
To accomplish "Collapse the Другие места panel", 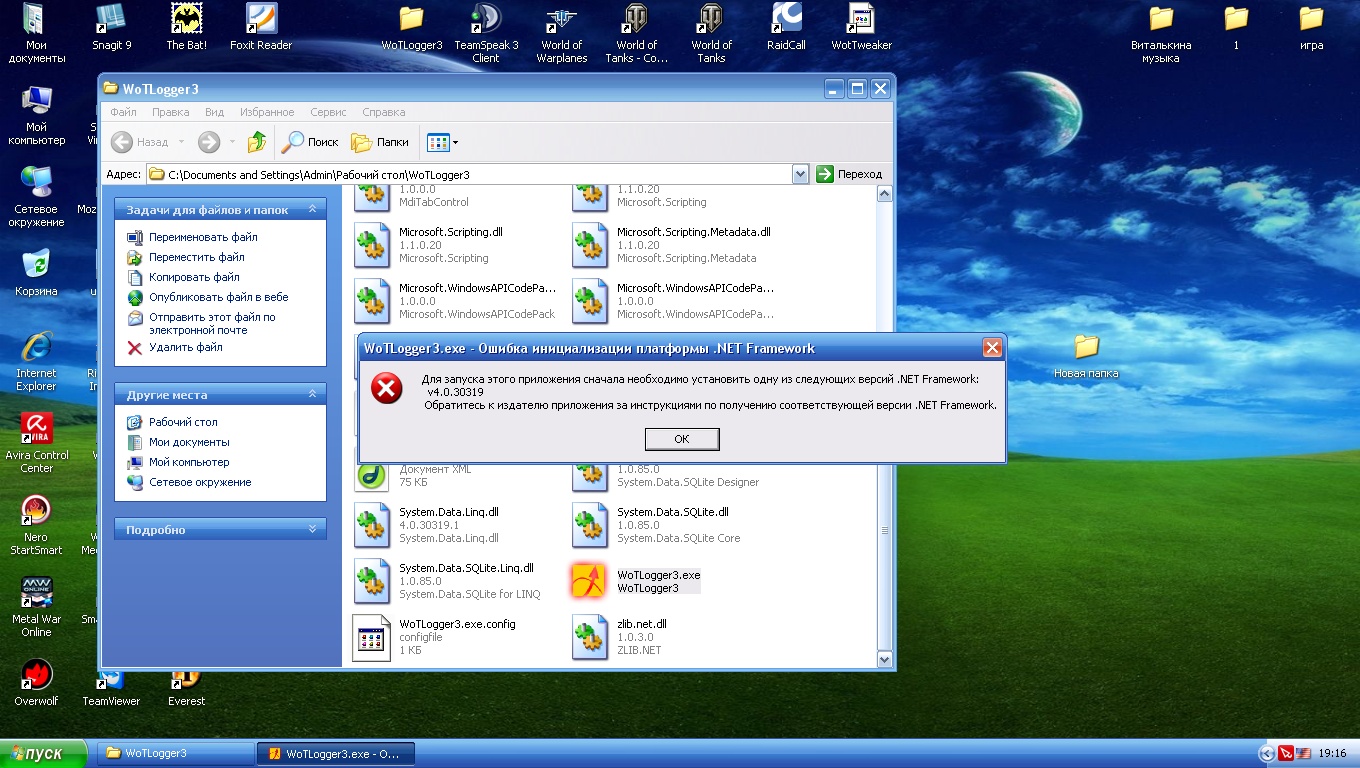I will coord(312,394).
